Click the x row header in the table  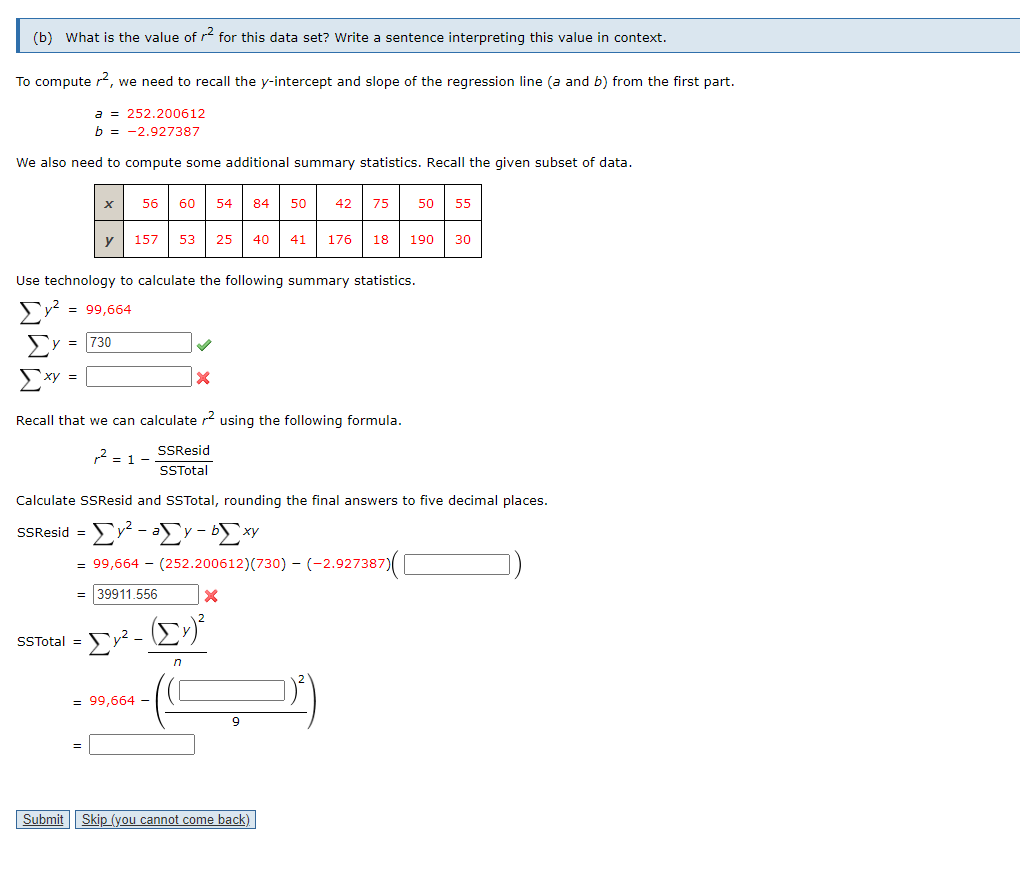click(x=110, y=202)
